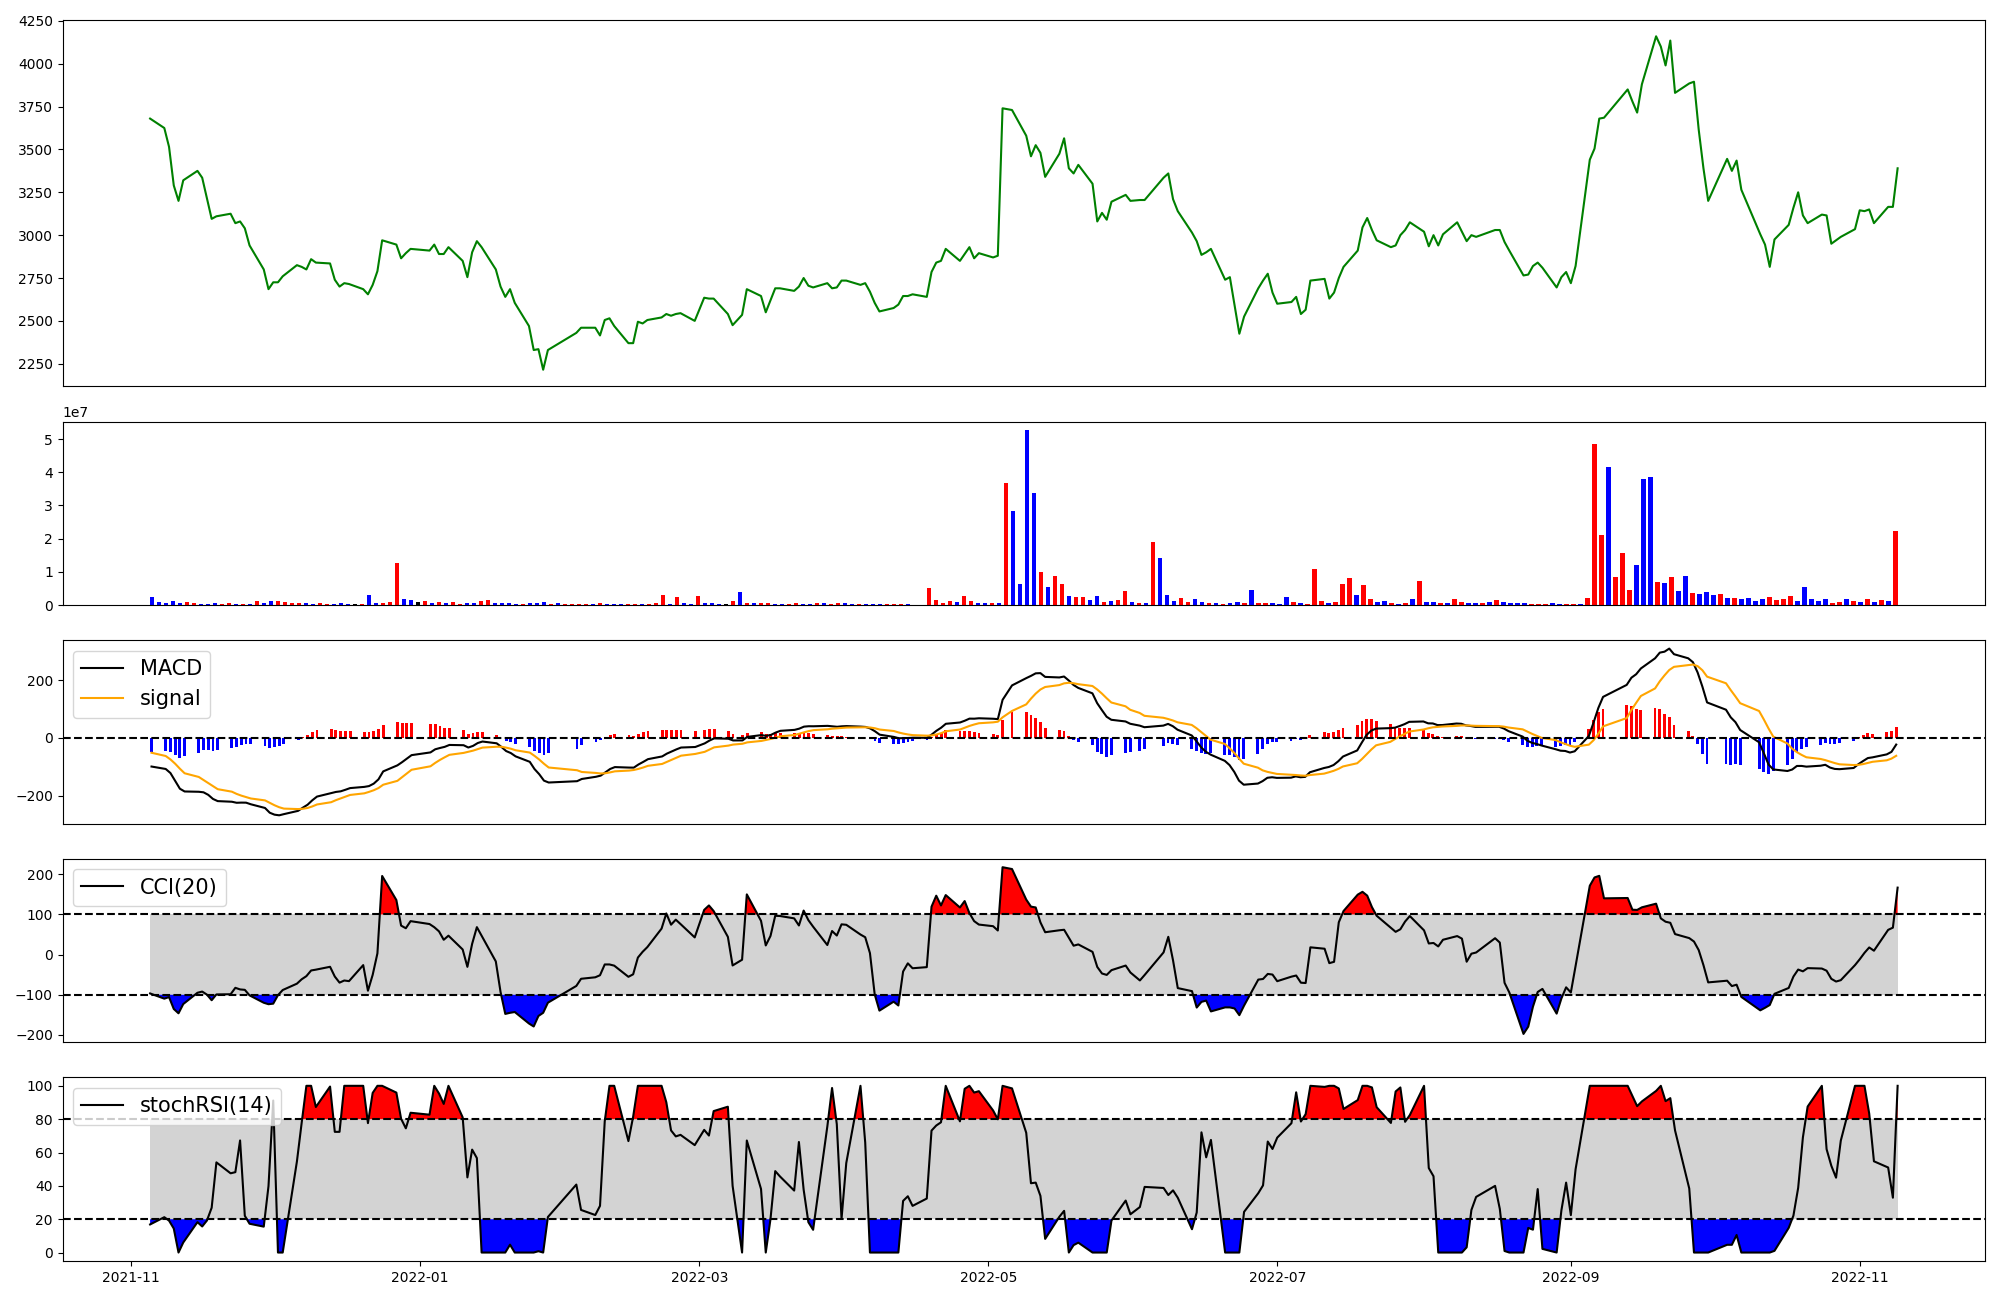Click the final red volume bar at right
2000x1300 pixels.
[1895, 568]
